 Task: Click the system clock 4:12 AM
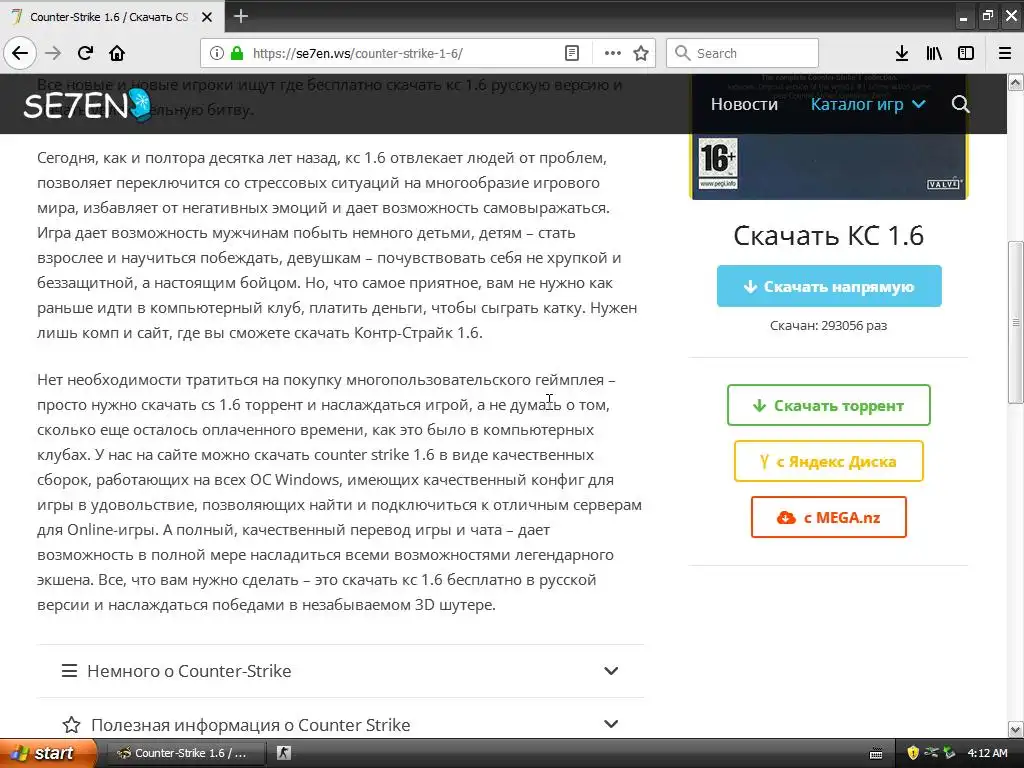click(987, 753)
